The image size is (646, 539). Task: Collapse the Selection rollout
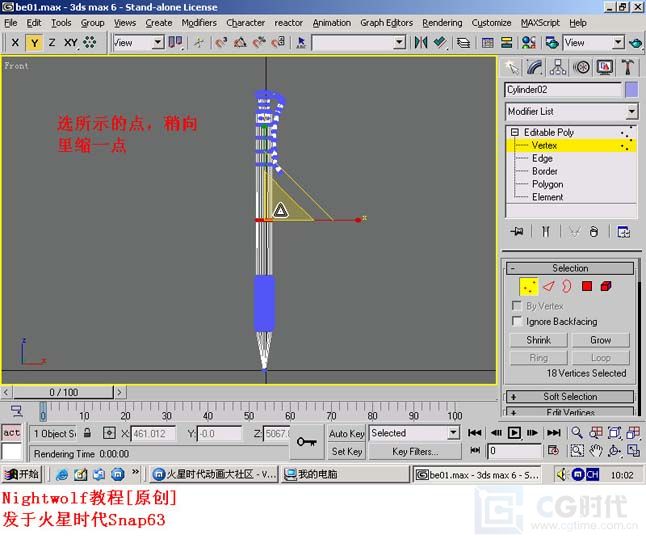tap(570, 268)
